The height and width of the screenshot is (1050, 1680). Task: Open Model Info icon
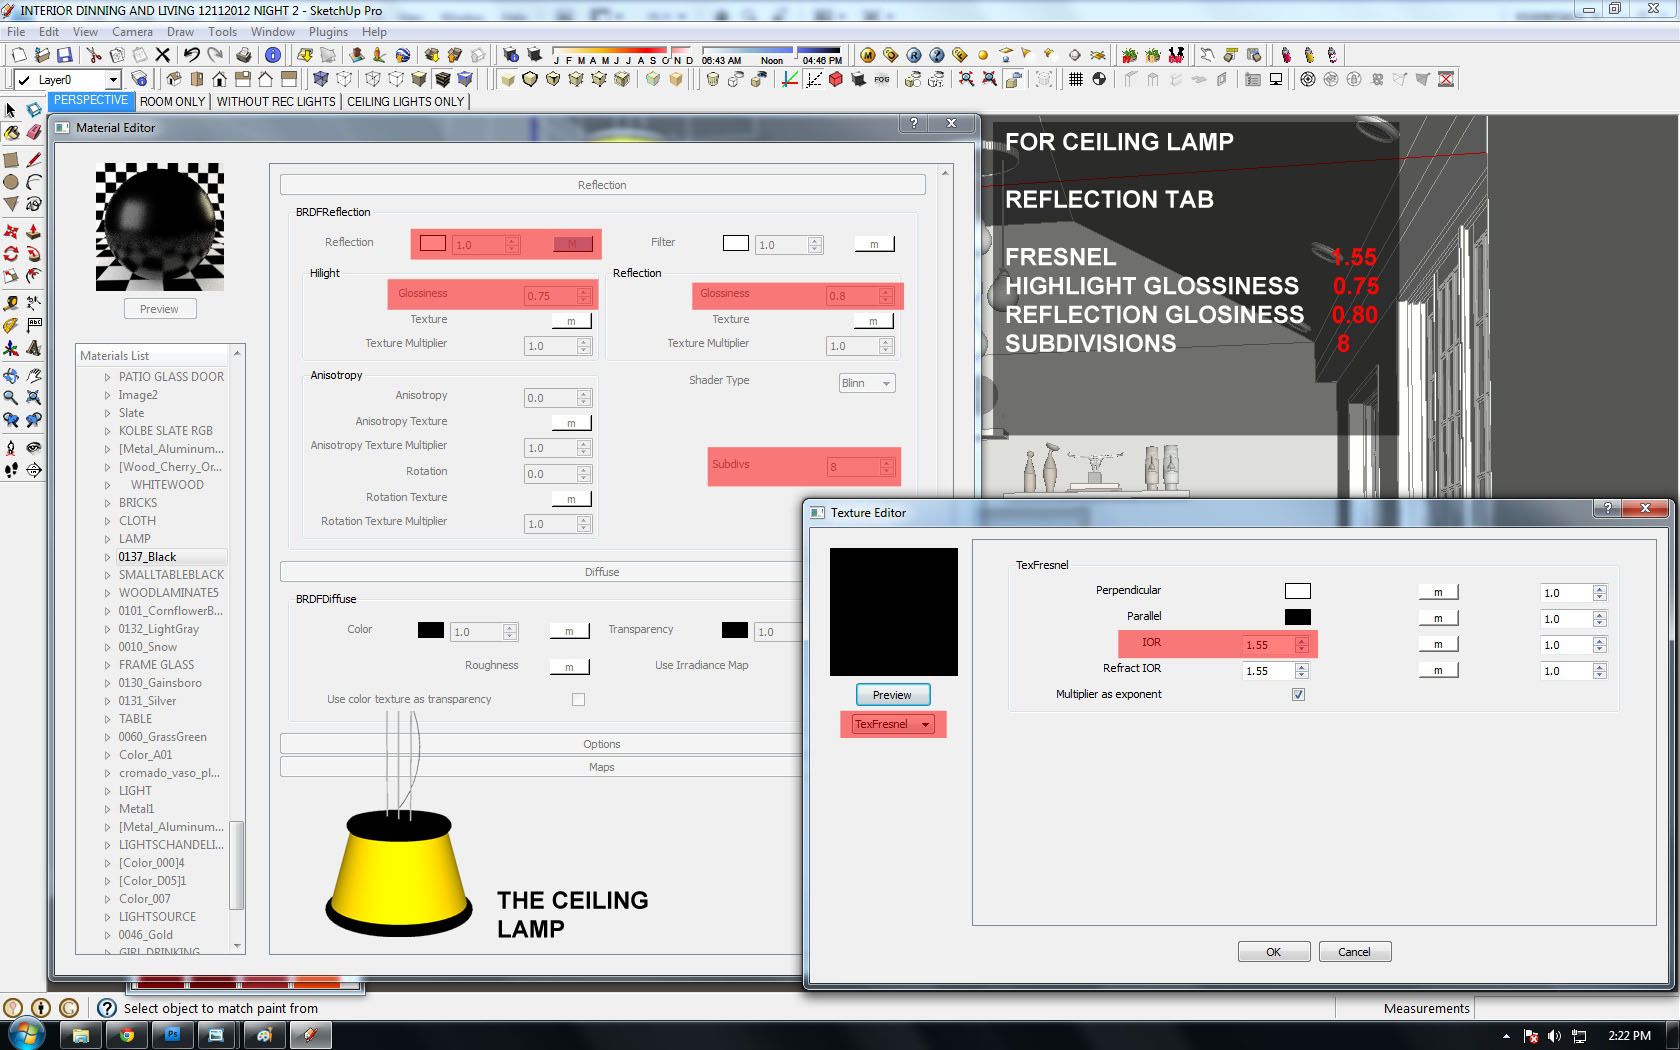point(272,55)
